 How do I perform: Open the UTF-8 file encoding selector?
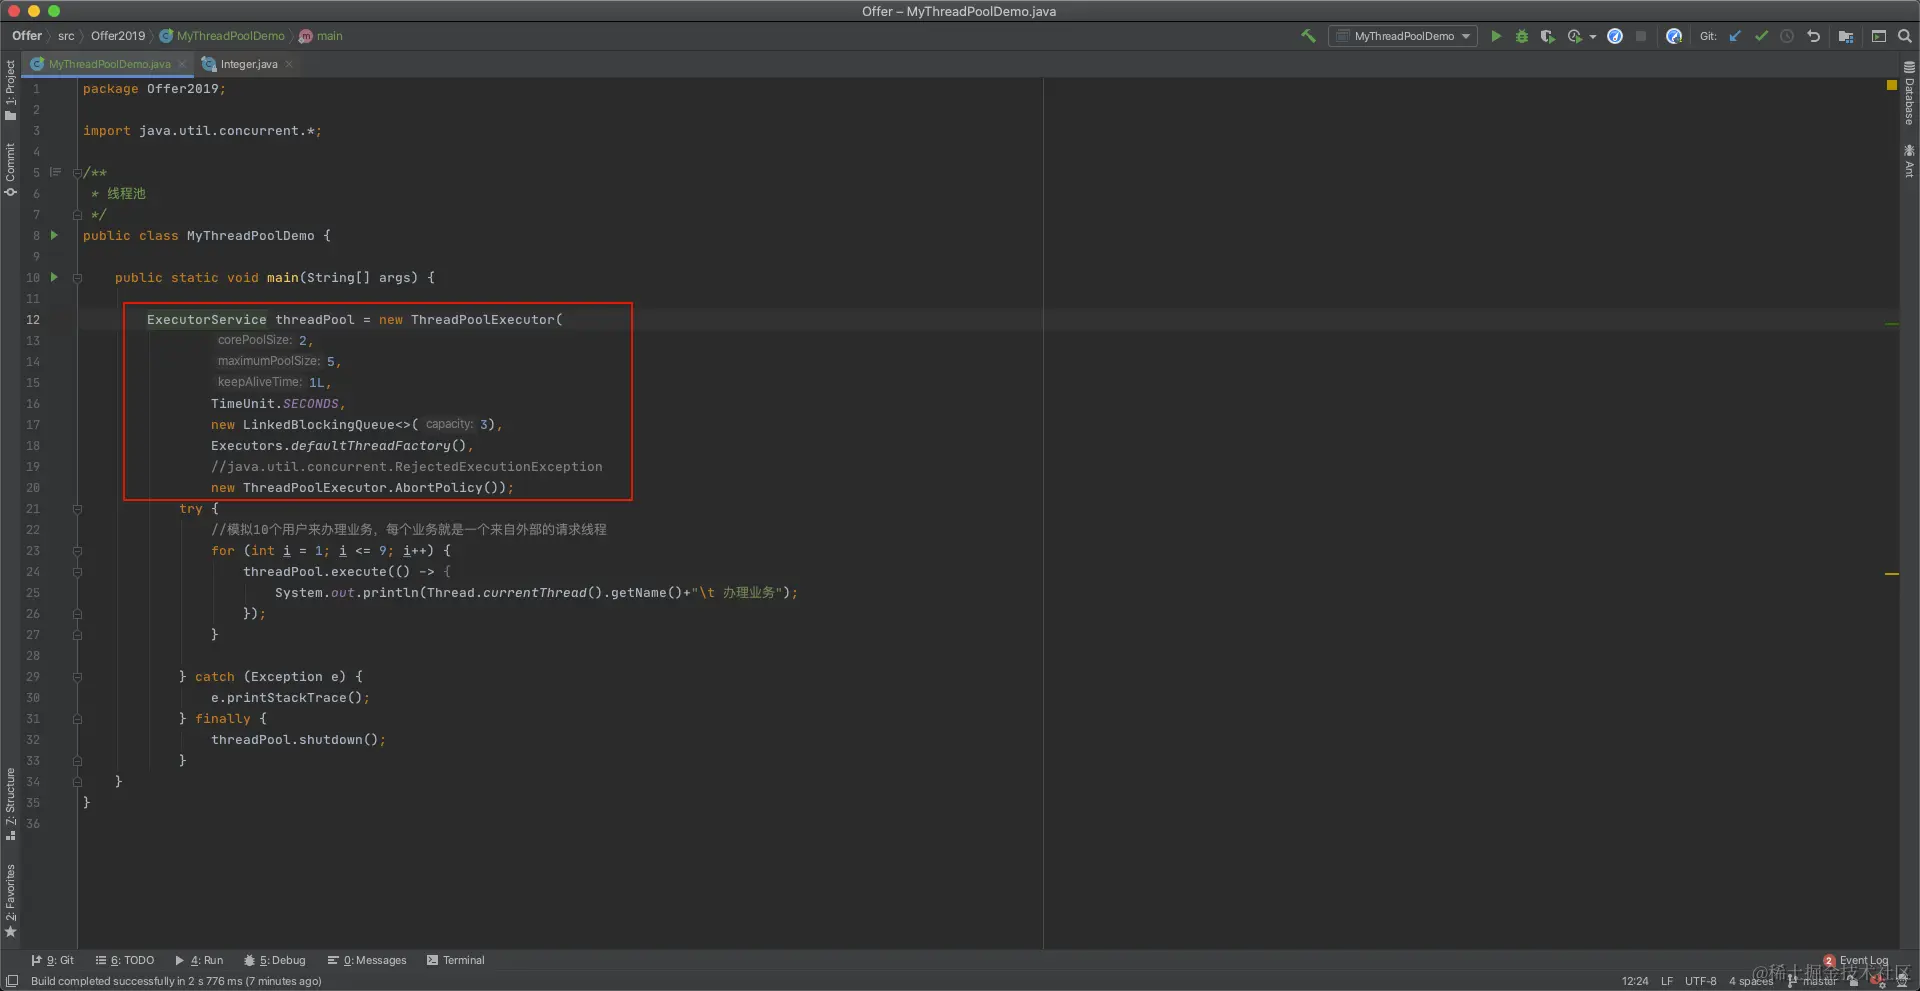pos(1700,981)
